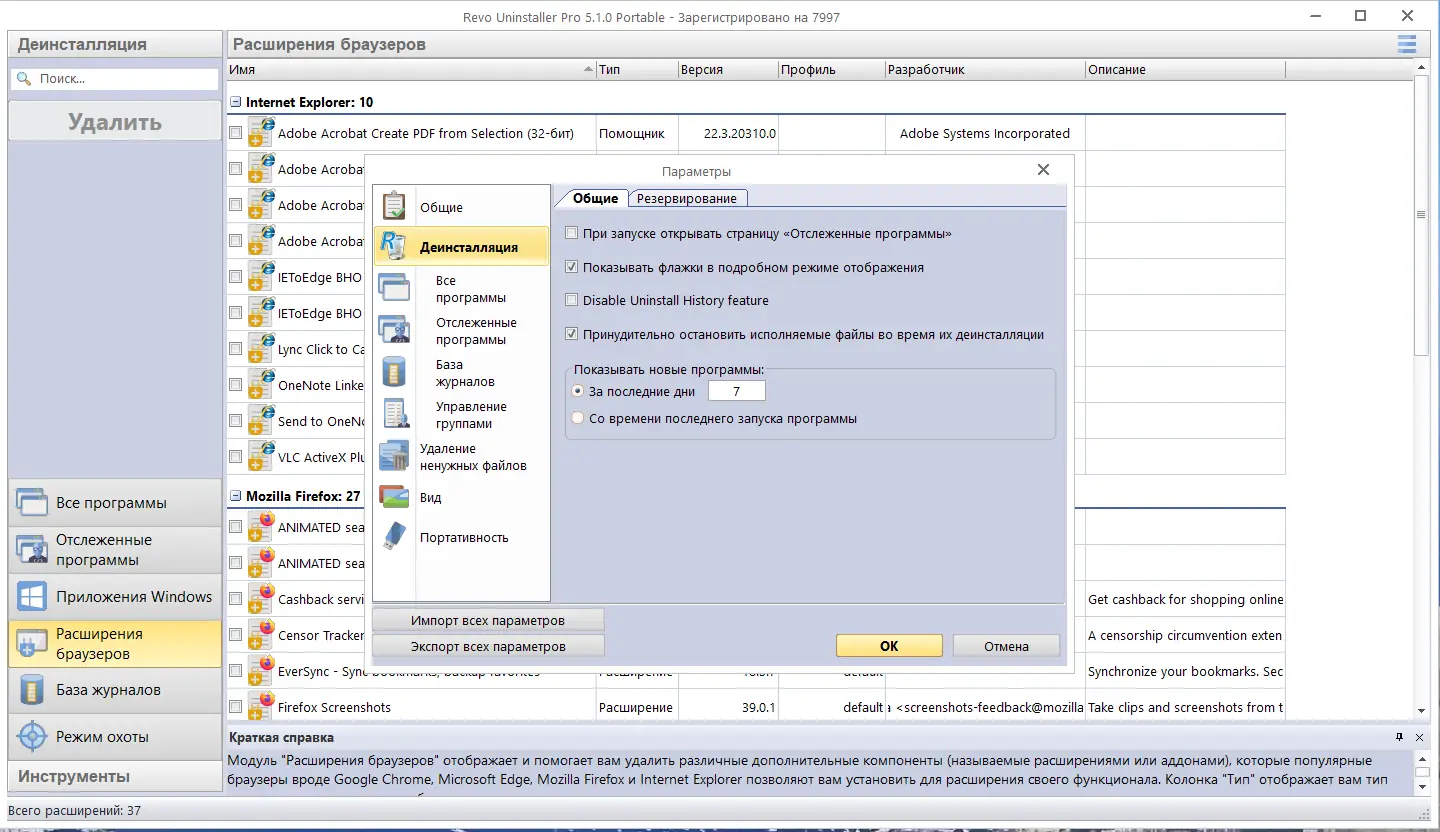1440x832 pixels.
Task: Tick the checkbox for Lync Click to Call
Action: point(235,349)
